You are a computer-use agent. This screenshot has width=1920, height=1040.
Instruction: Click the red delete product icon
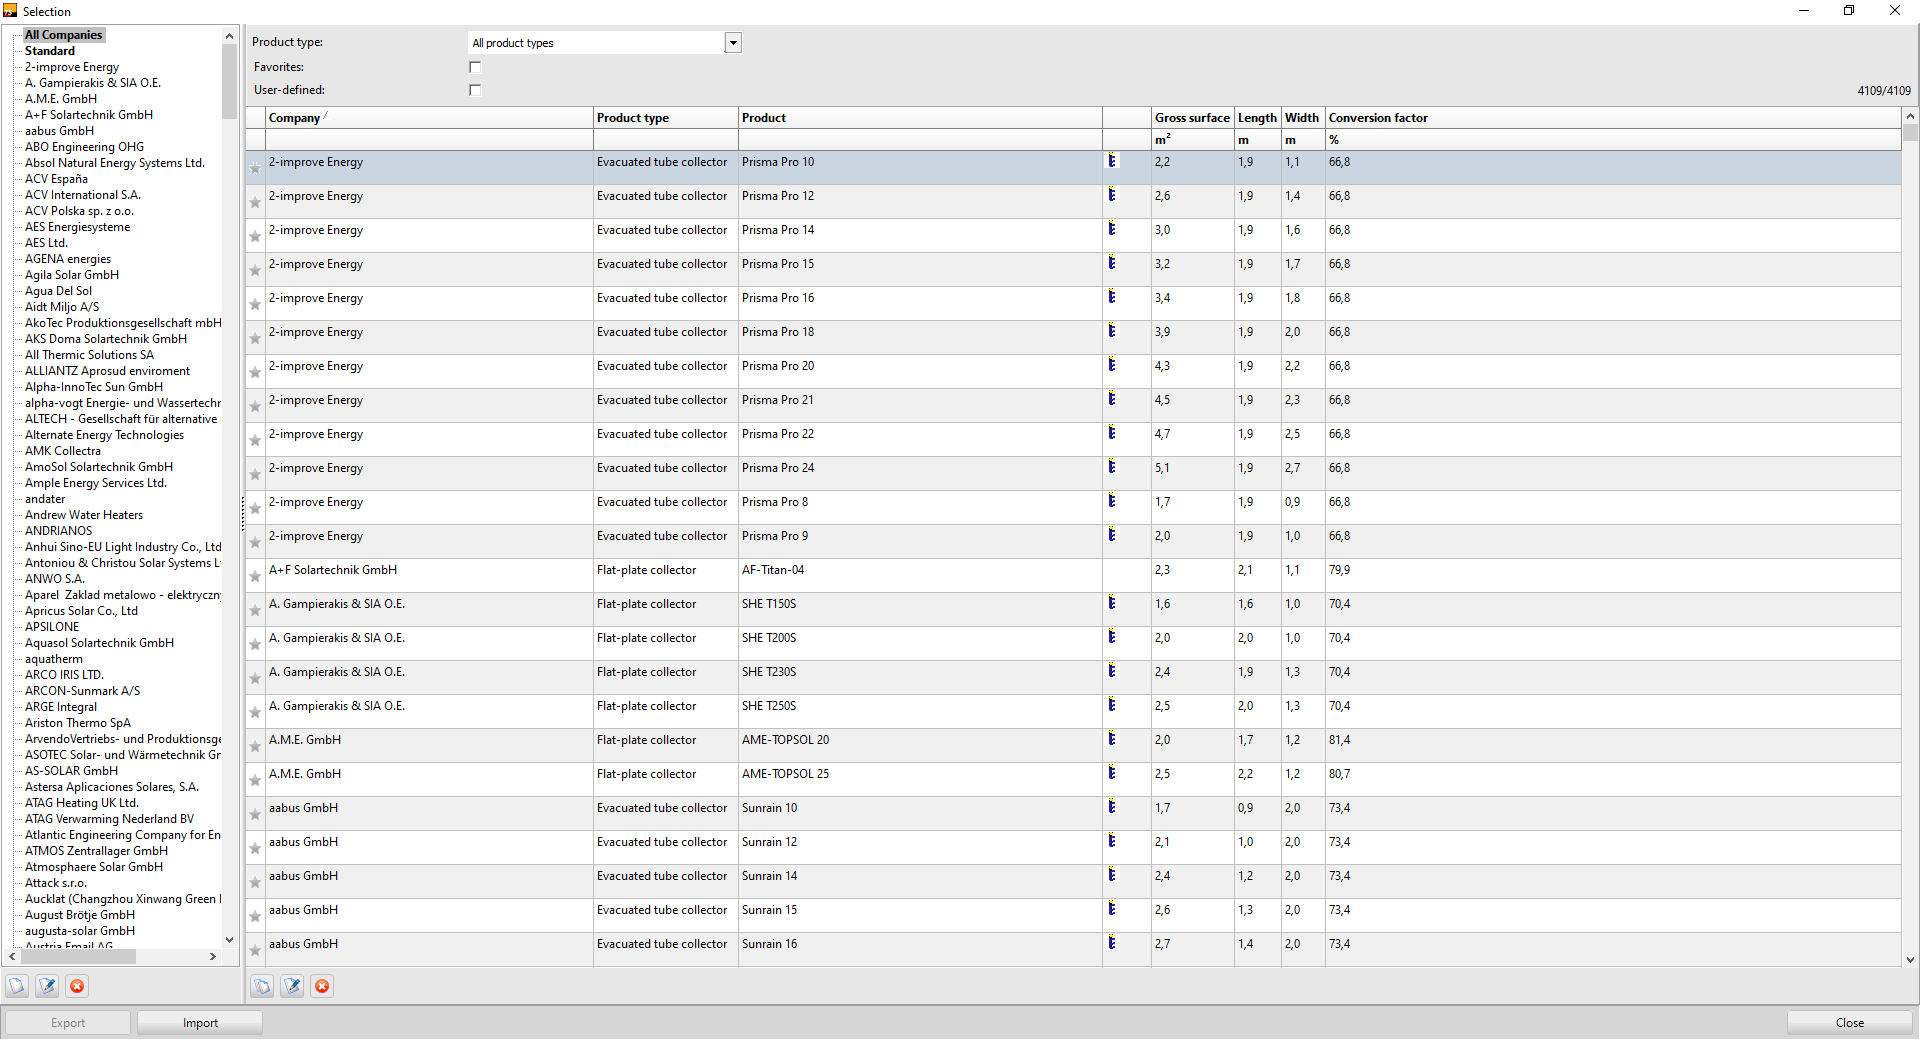(322, 986)
